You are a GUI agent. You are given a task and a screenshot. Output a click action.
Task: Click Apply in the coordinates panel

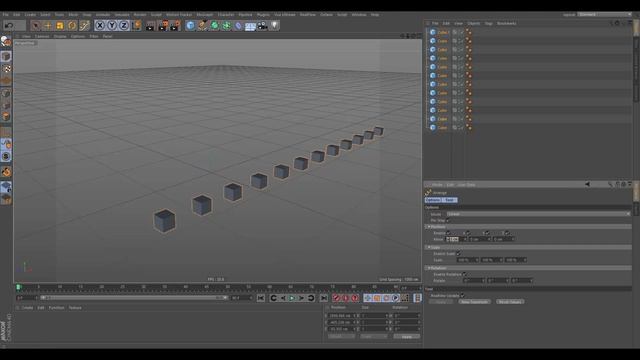pos(407,337)
